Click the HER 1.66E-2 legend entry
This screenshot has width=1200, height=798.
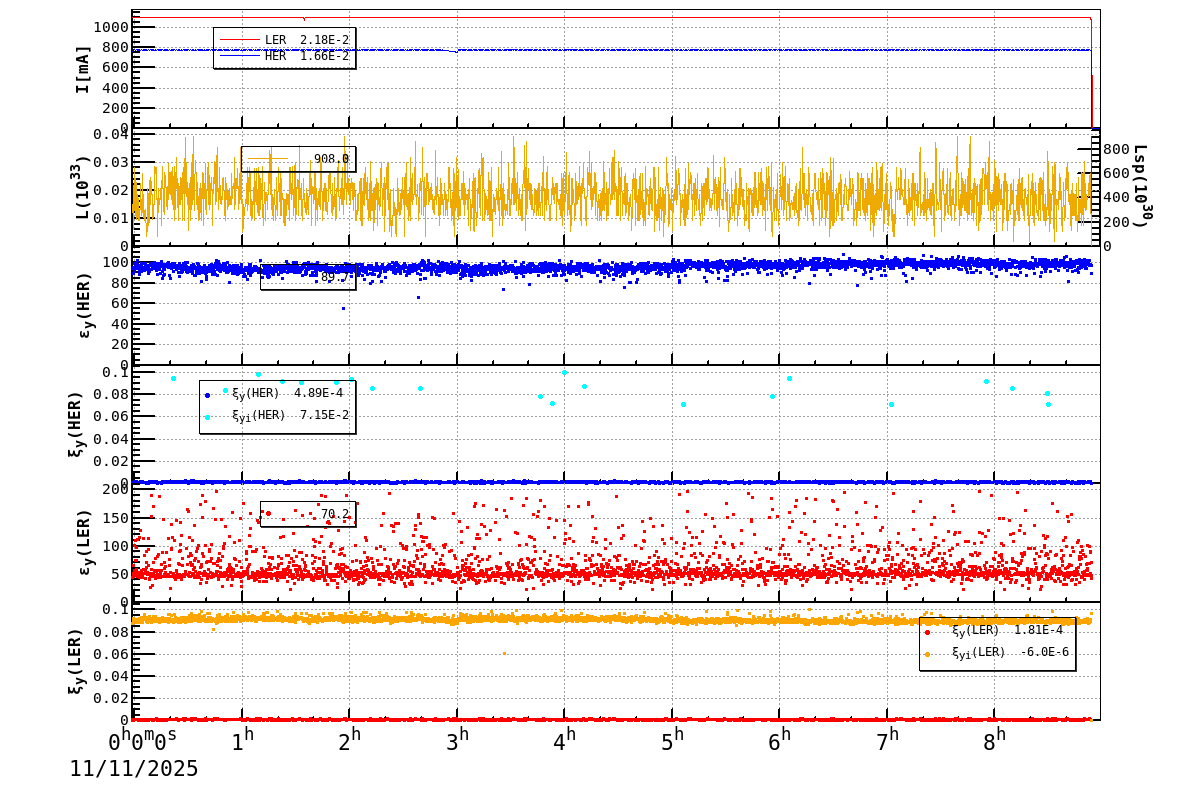(x=306, y=56)
